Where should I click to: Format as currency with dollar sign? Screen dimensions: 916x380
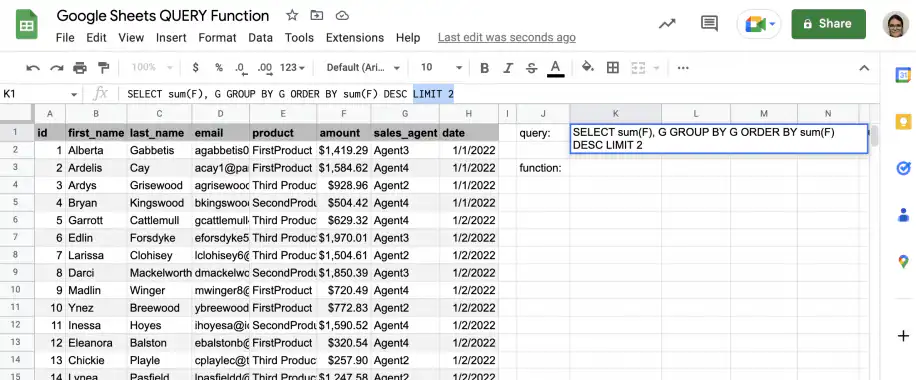click(x=196, y=68)
